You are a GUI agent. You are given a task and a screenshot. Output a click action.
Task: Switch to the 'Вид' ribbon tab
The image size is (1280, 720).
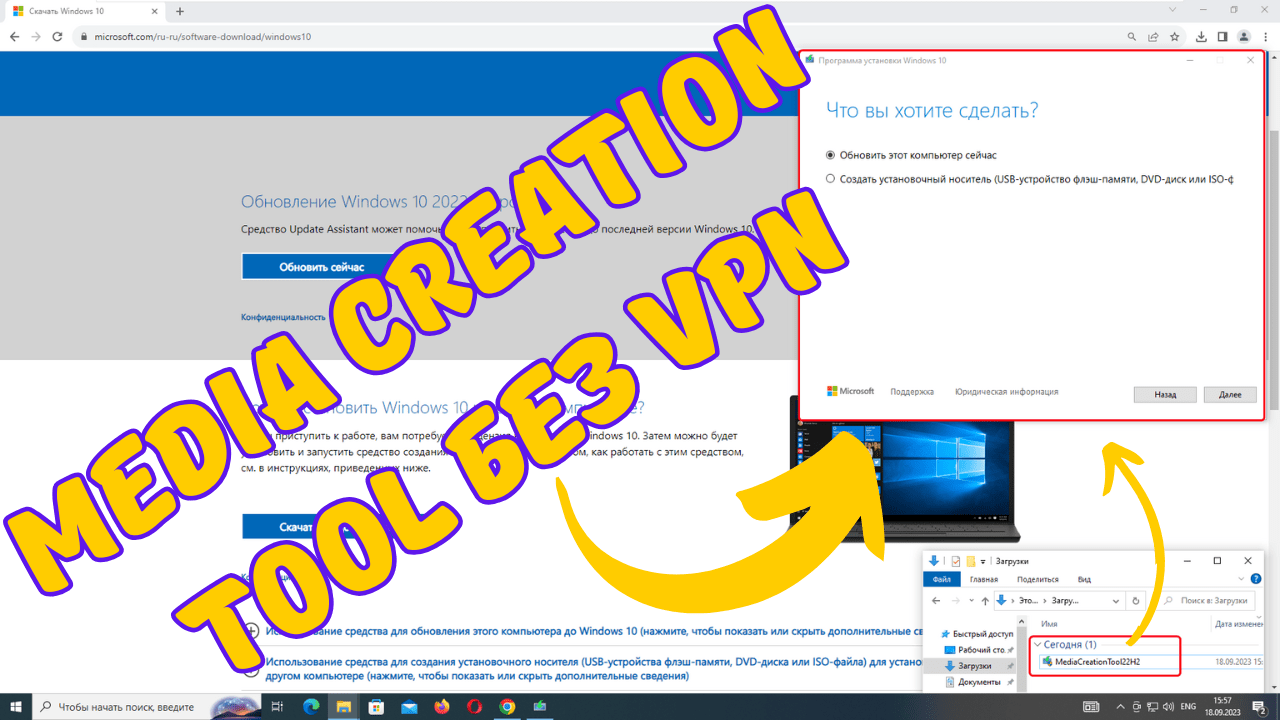[x=1085, y=579]
